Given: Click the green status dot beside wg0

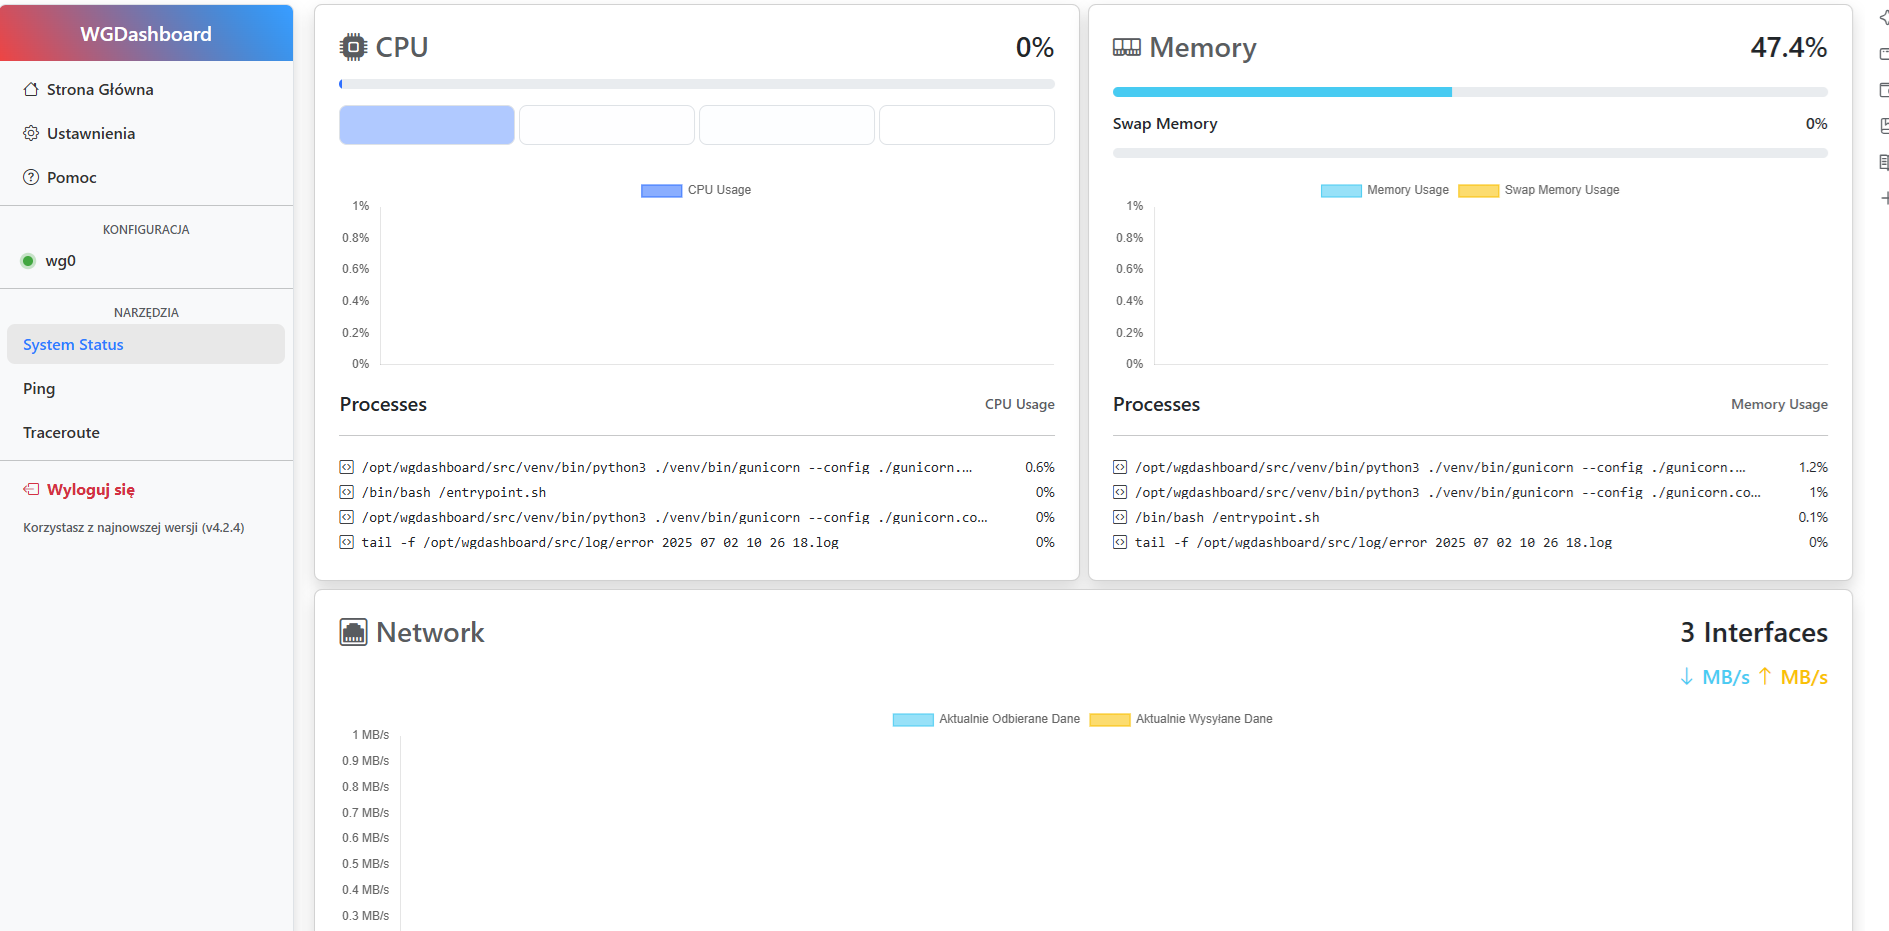Looking at the screenshot, I should pyautogui.click(x=28, y=261).
